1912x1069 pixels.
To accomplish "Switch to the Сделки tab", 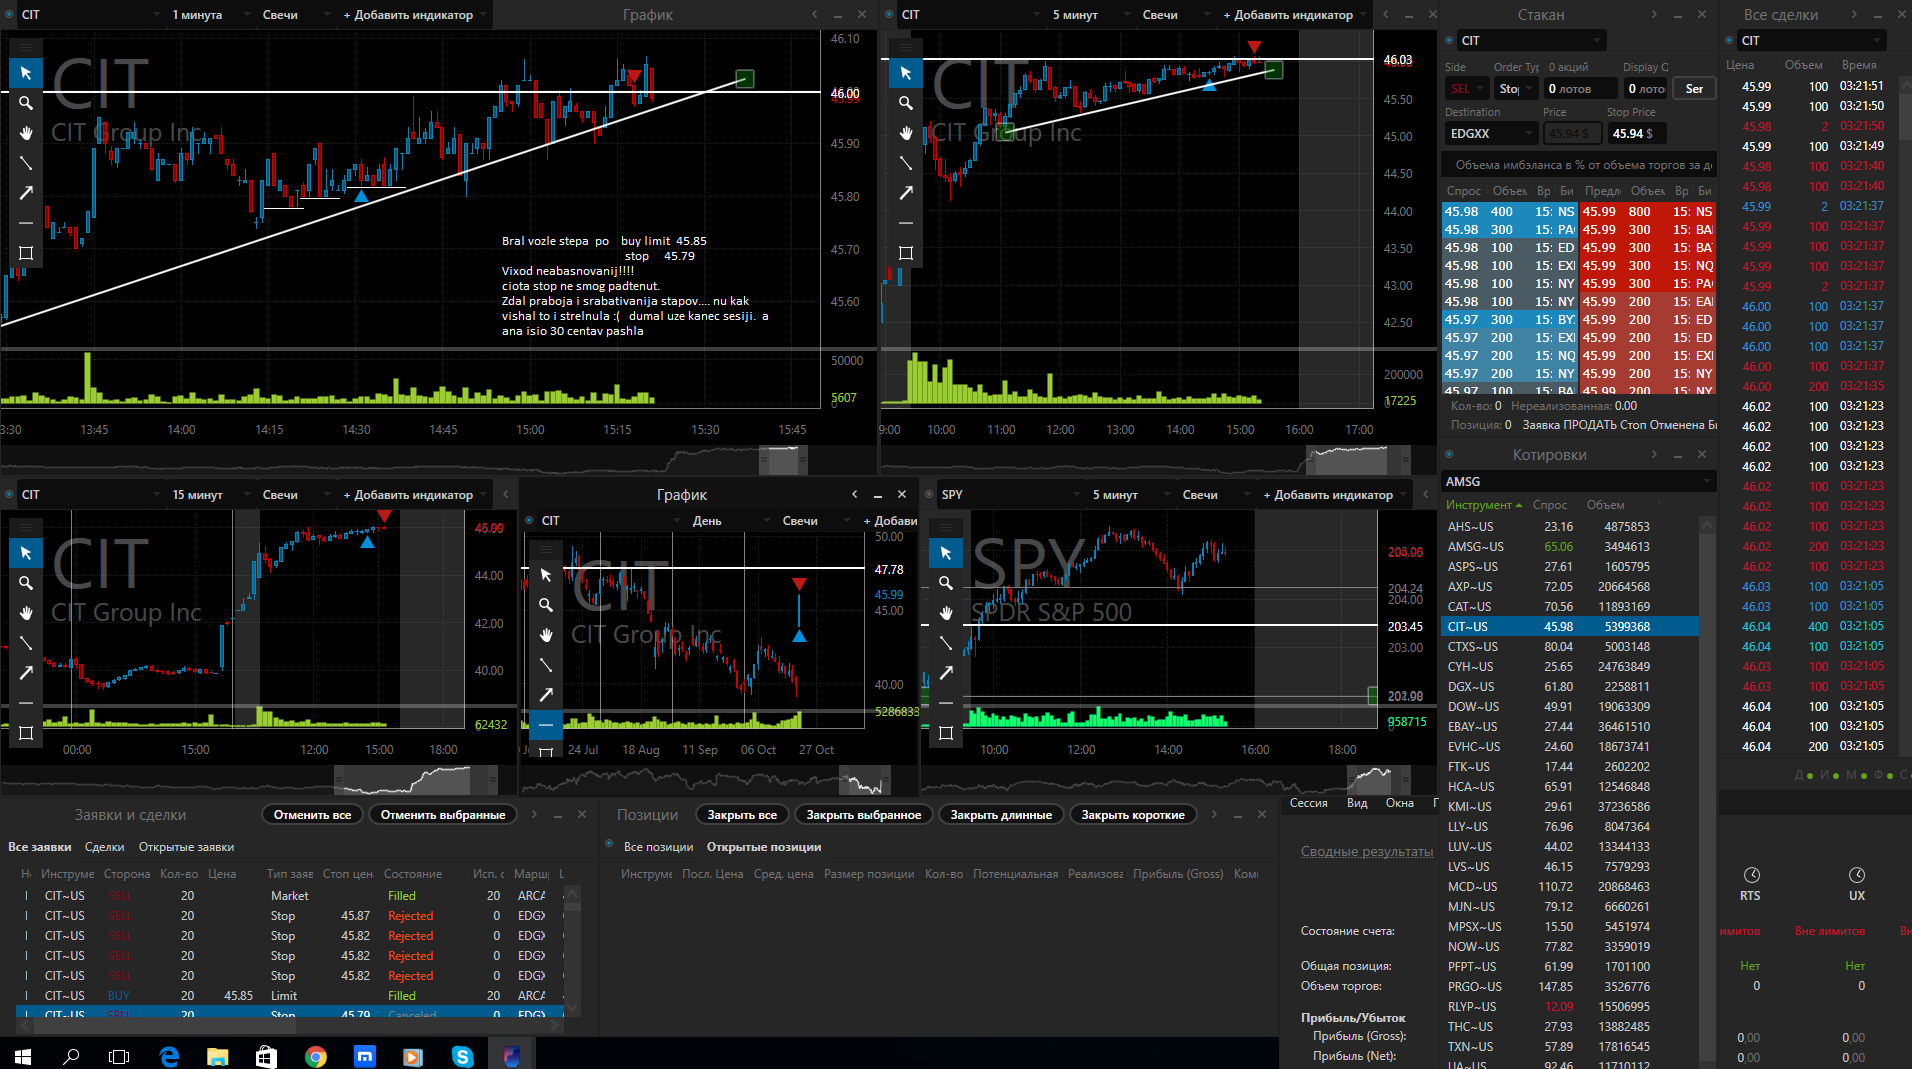I will [105, 847].
